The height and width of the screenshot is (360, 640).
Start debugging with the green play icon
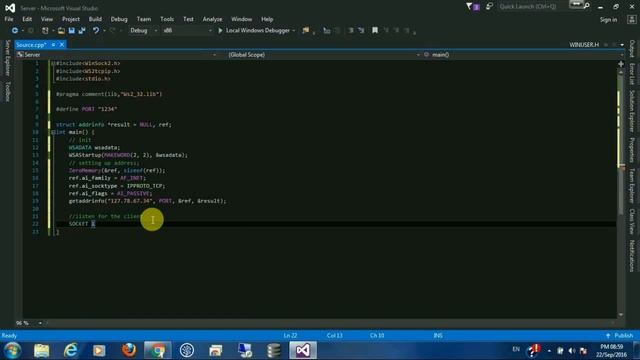pyautogui.click(x=220, y=31)
